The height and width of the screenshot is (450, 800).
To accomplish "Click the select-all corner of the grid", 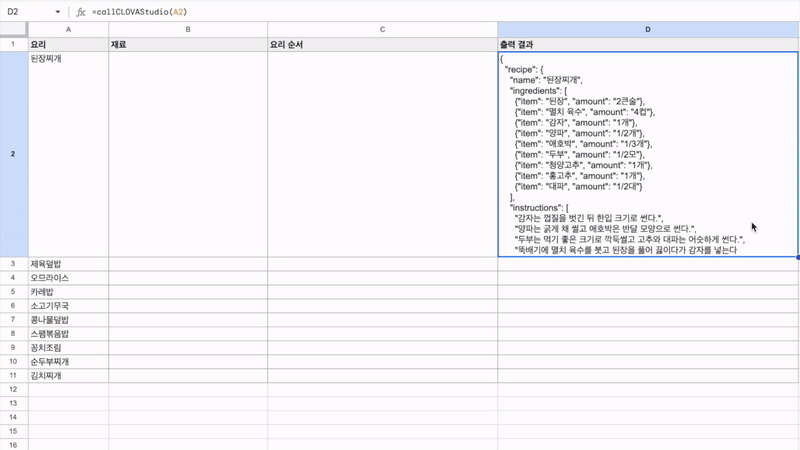I will click(x=13, y=30).
